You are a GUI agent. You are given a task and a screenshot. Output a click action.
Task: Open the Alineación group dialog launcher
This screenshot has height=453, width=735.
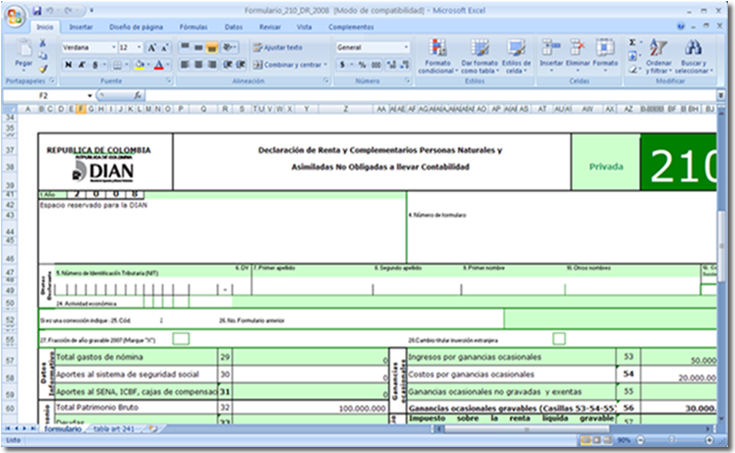[x=326, y=81]
